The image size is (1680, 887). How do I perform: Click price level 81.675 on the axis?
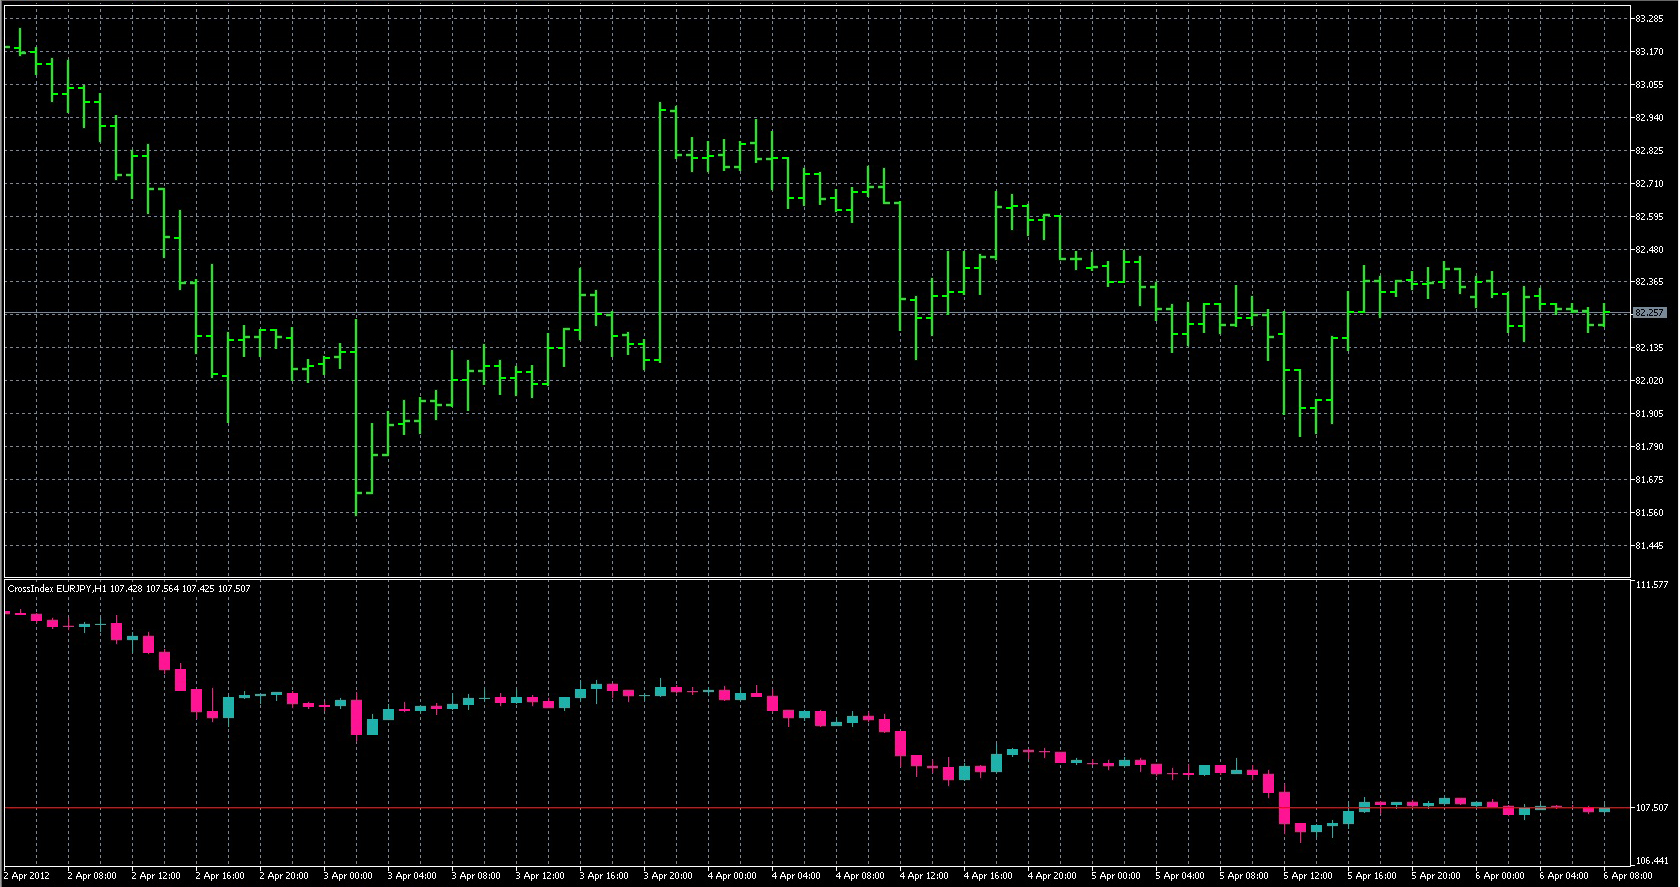coord(1649,479)
